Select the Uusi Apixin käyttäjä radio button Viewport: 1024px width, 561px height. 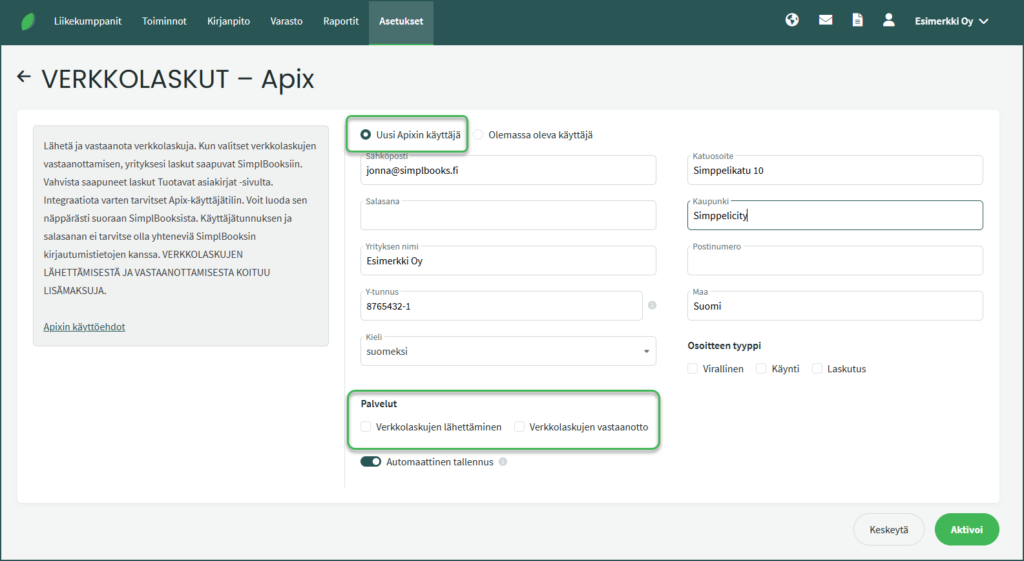click(x=367, y=135)
